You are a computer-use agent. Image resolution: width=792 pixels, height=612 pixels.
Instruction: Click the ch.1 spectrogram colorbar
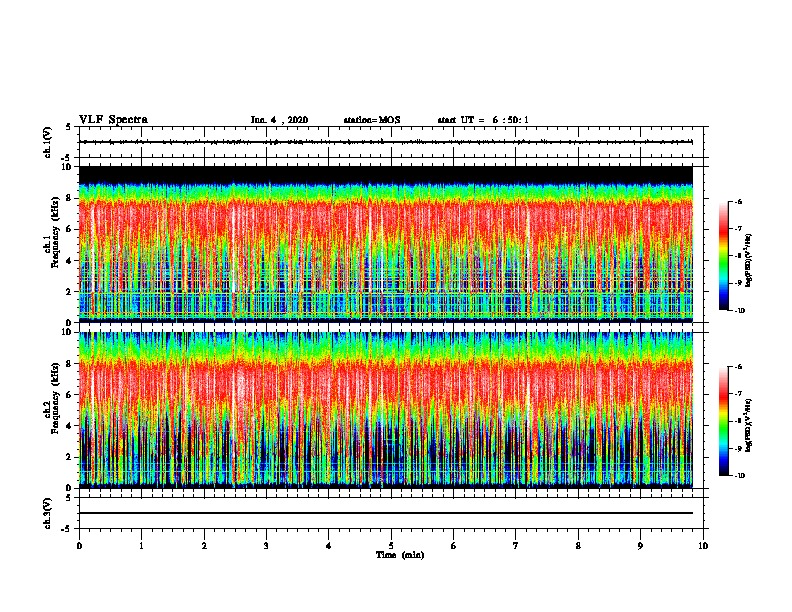(723, 256)
